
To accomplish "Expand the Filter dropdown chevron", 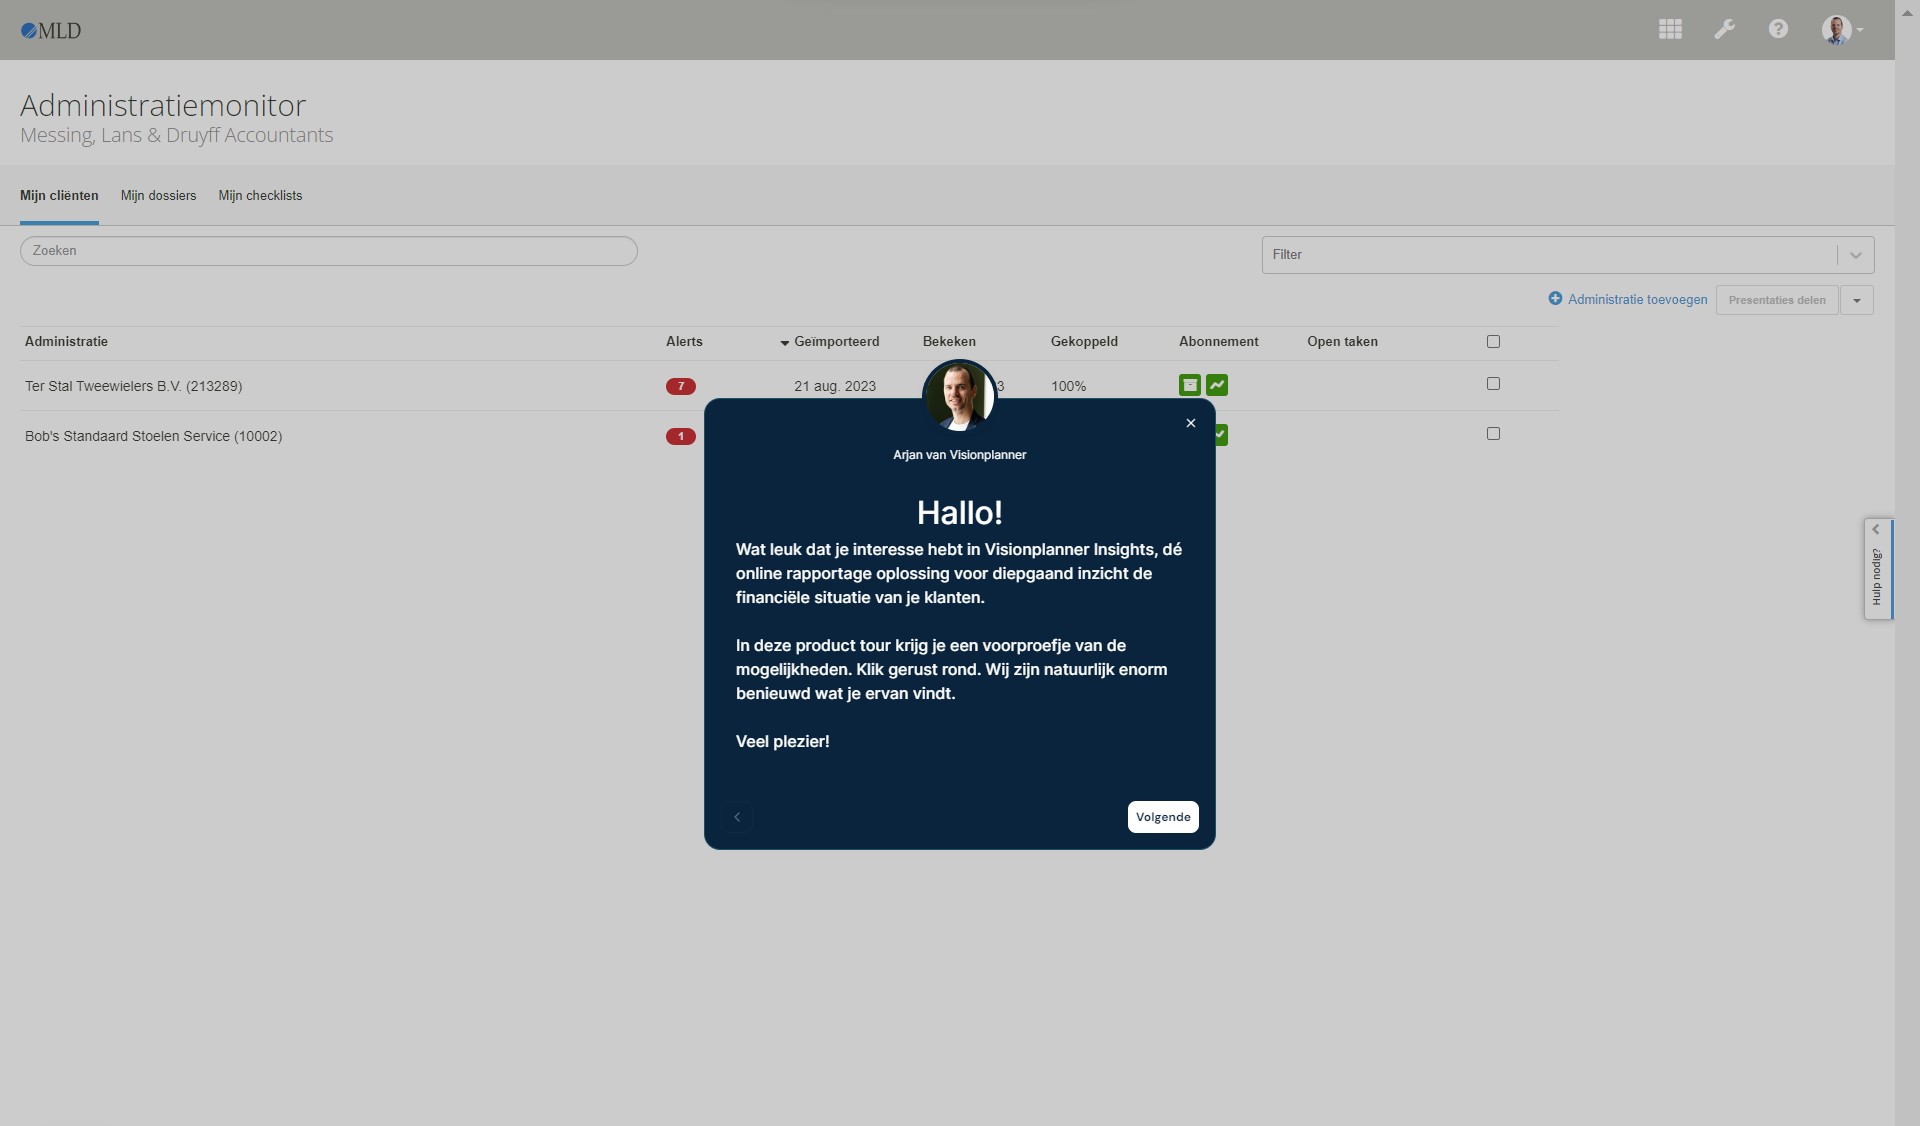I will (1856, 255).
